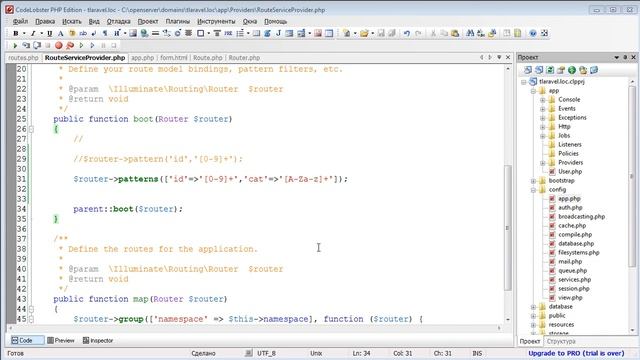Screen dimensions: 640x360
Task: Apply bold formatting with the B icon
Action: (x=16, y=33)
